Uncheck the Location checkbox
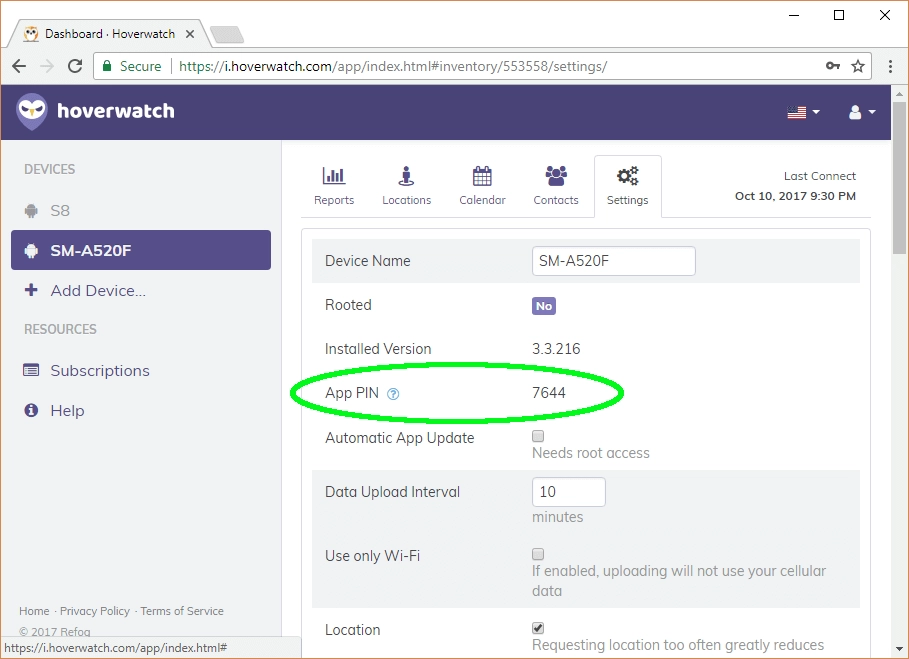909x659 pixels. pyautogui.click(x=538, y=628)
